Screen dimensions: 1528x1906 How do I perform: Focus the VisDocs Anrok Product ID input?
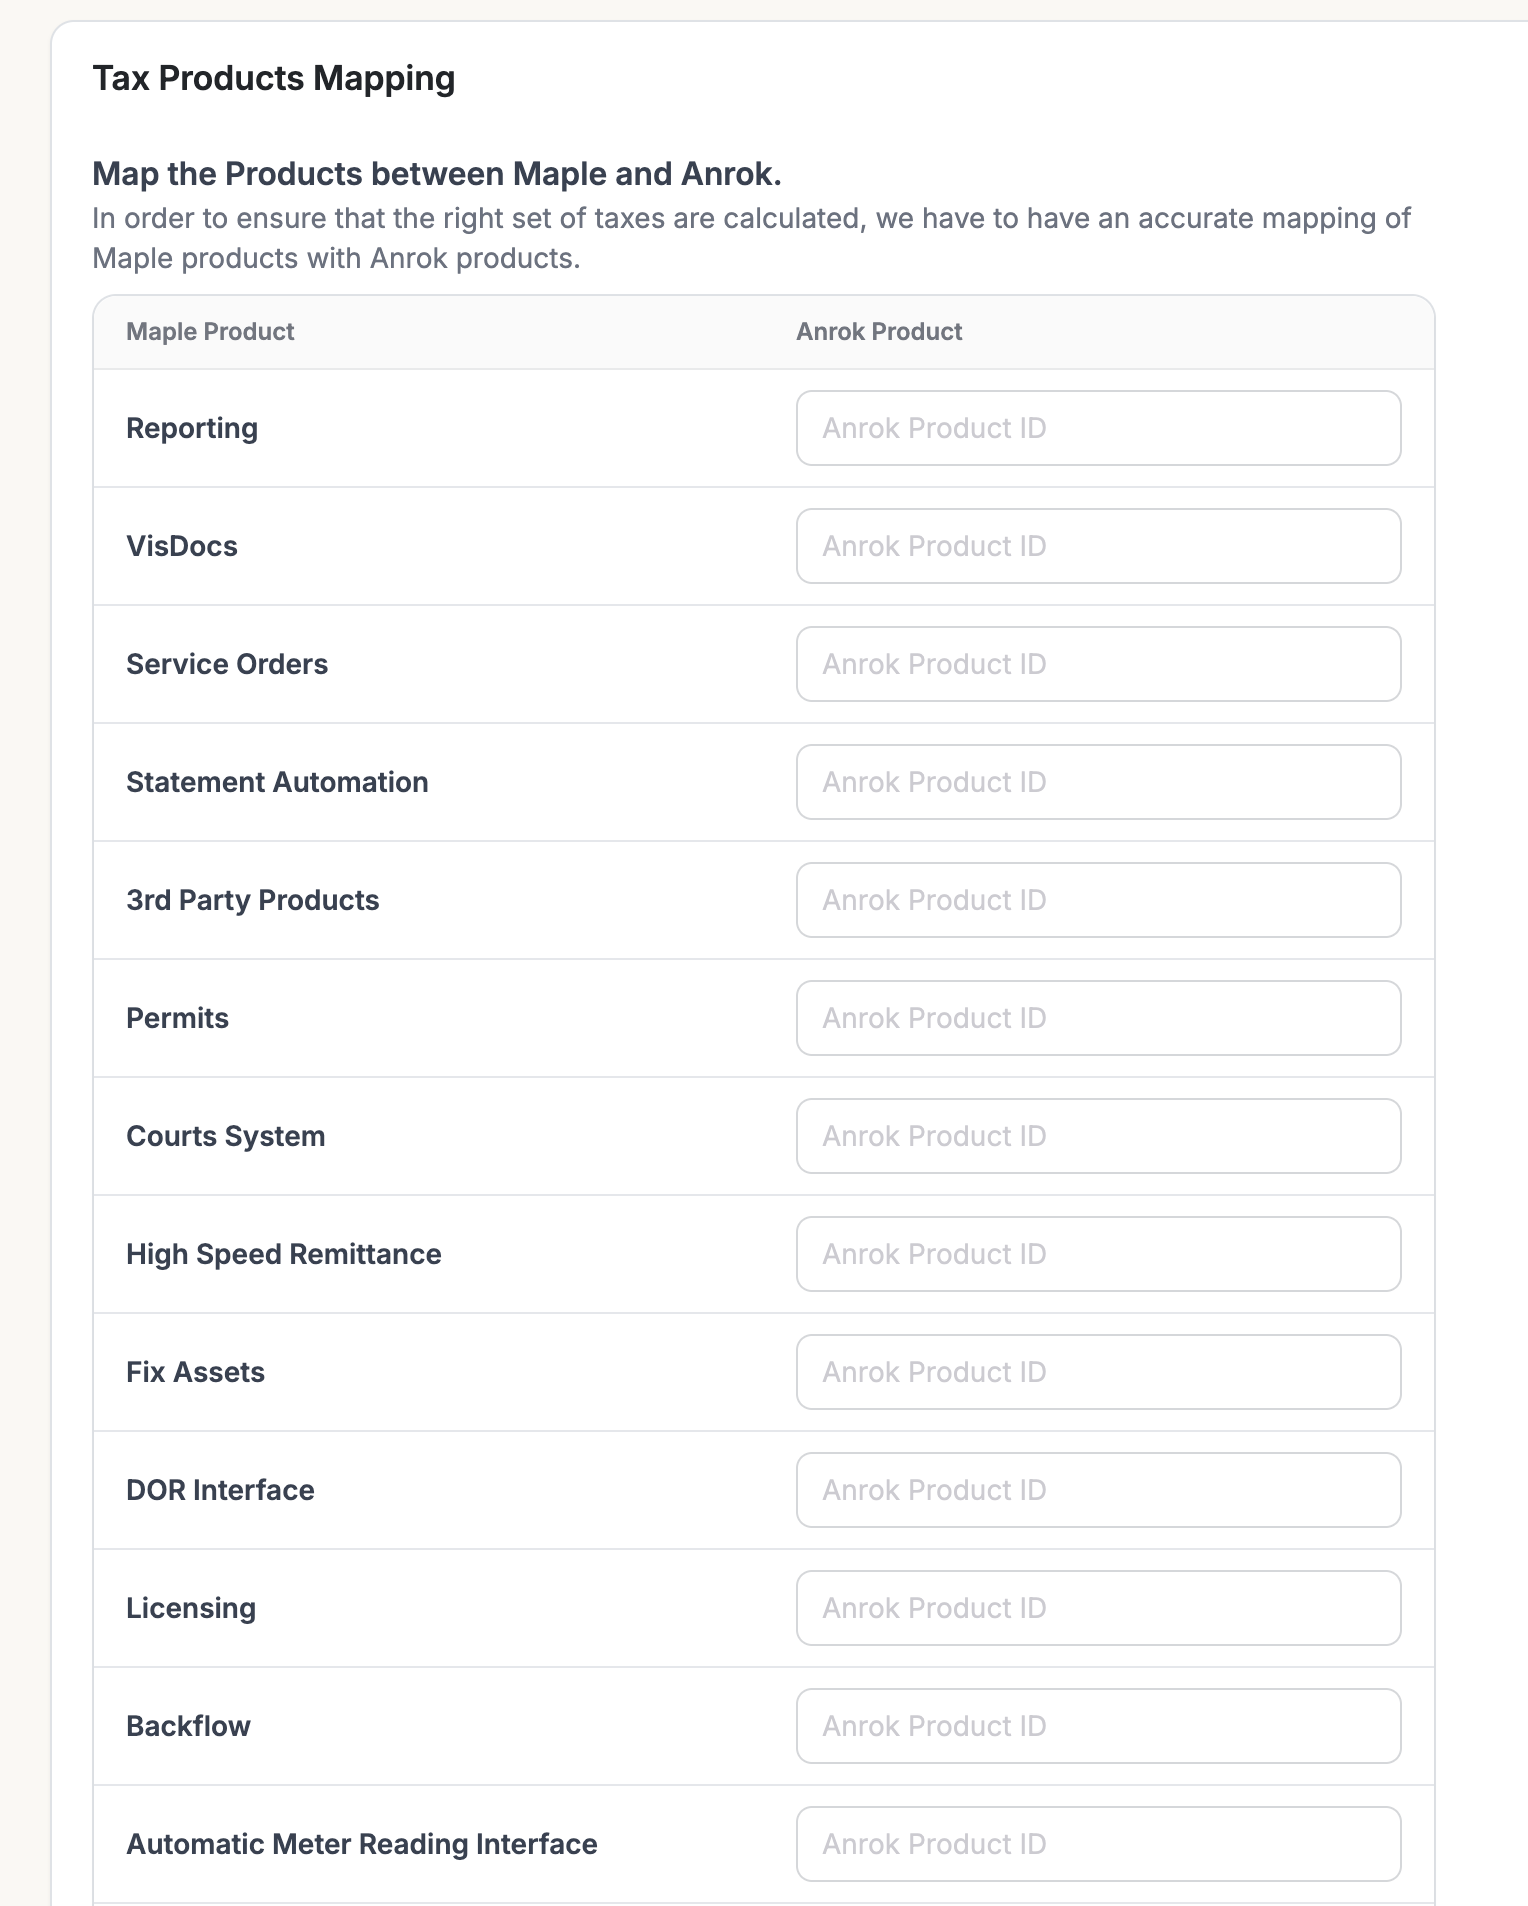click(1098, 546)
